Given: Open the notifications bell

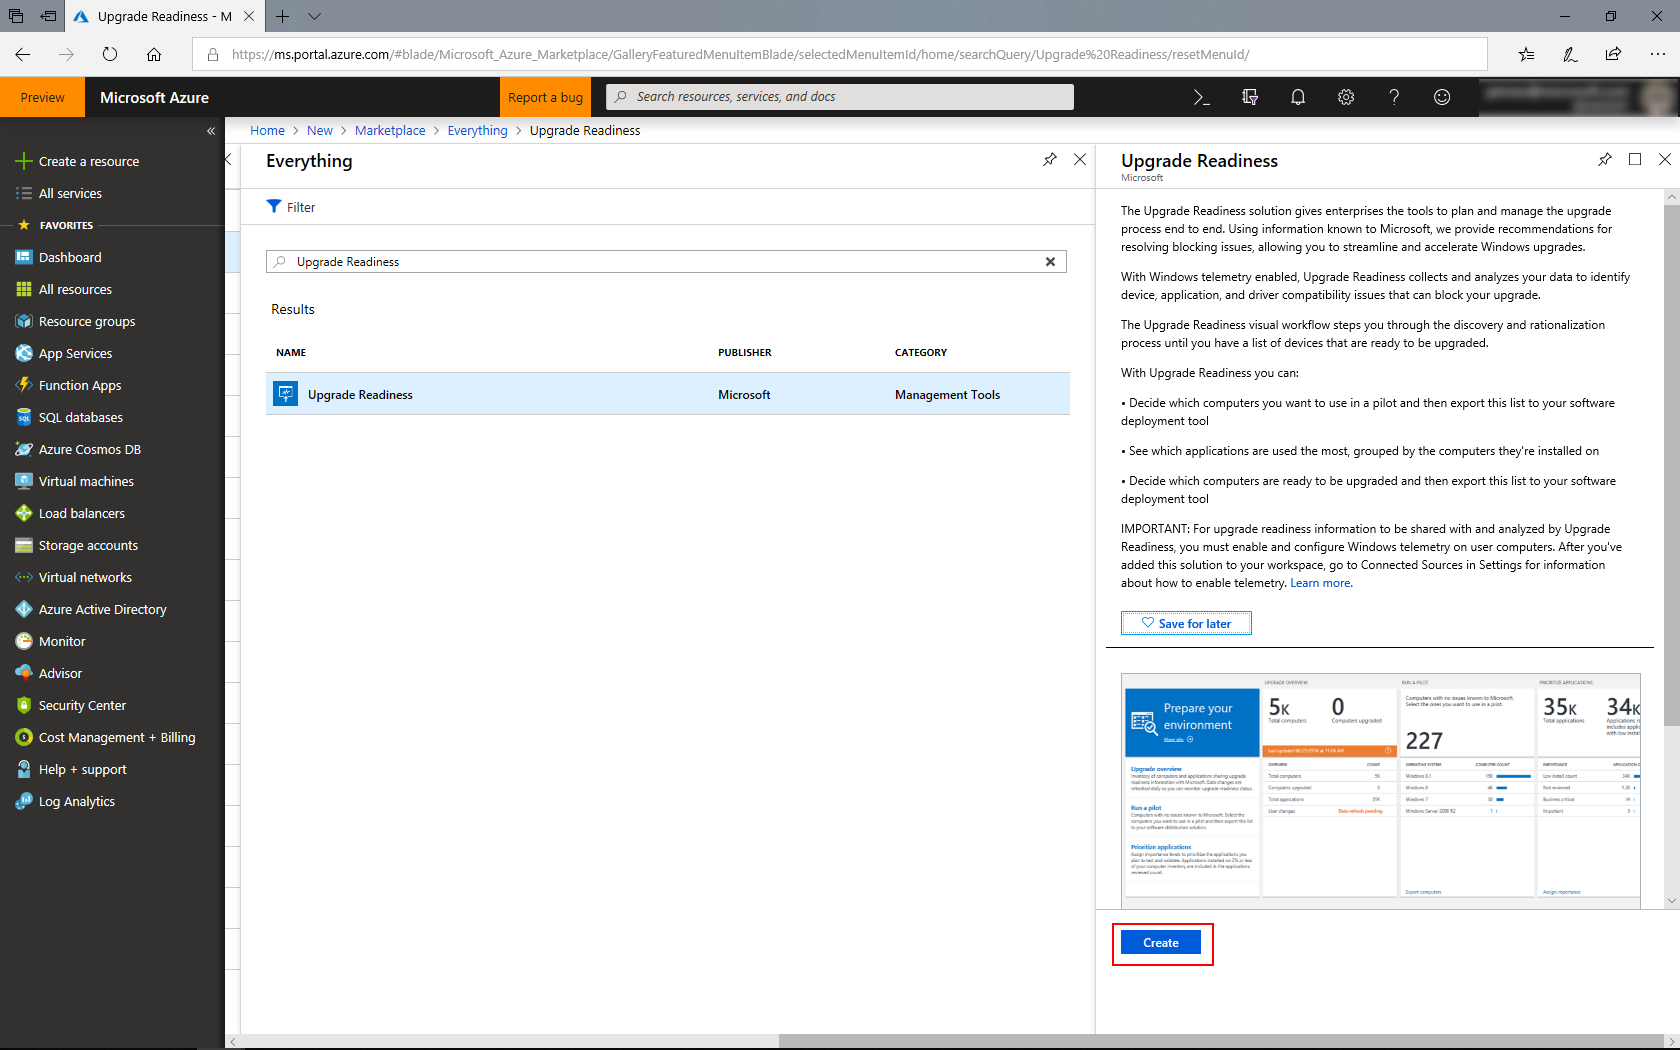Looking at the screenshot, I should point(1298,97).
